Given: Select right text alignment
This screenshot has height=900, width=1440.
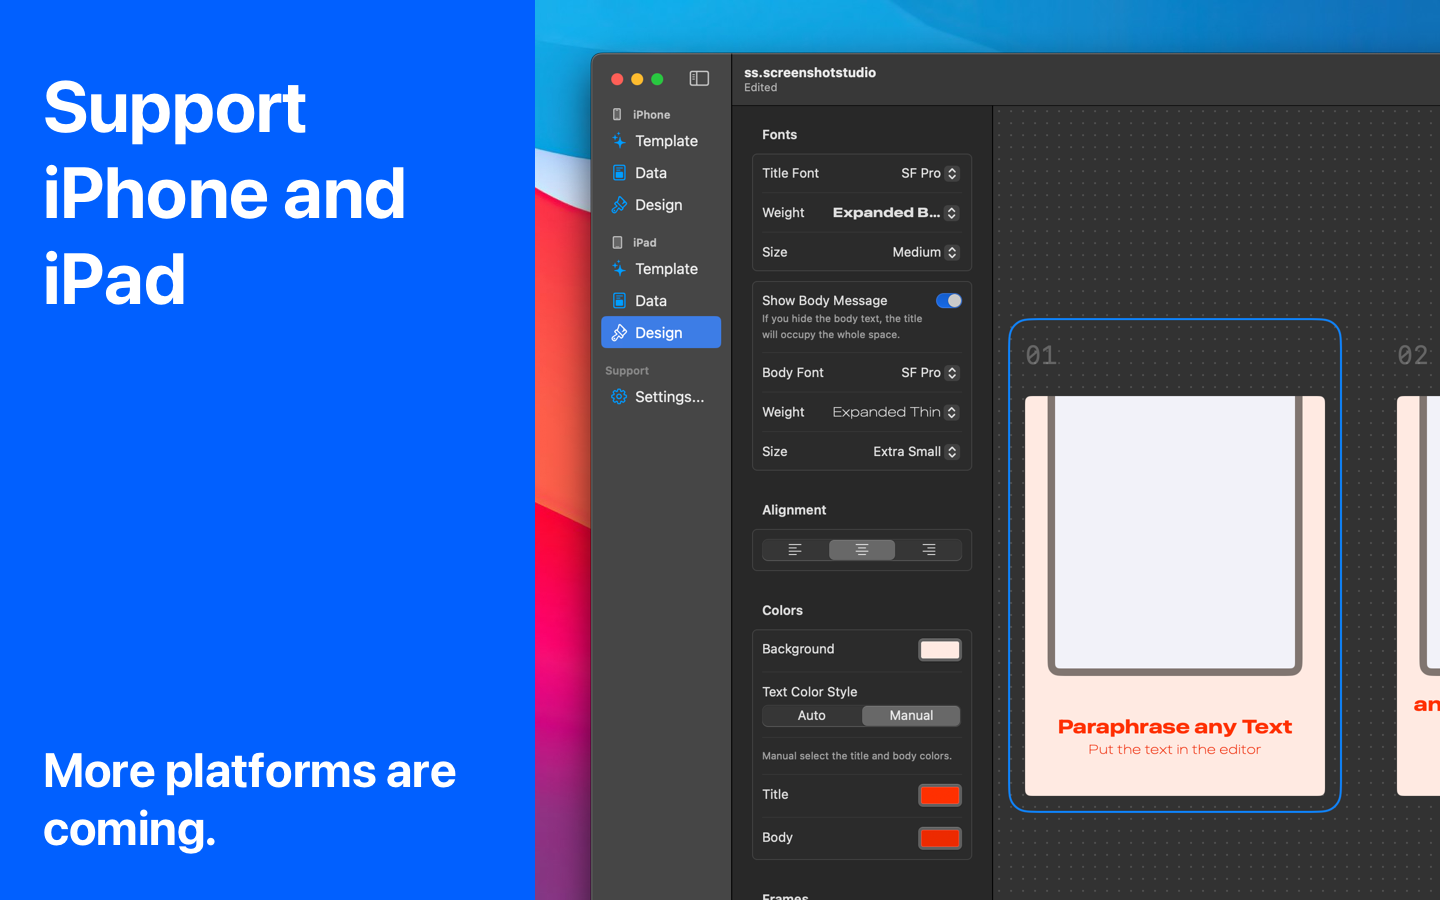Looking at the screenshot, I should [x=928, y=550].
